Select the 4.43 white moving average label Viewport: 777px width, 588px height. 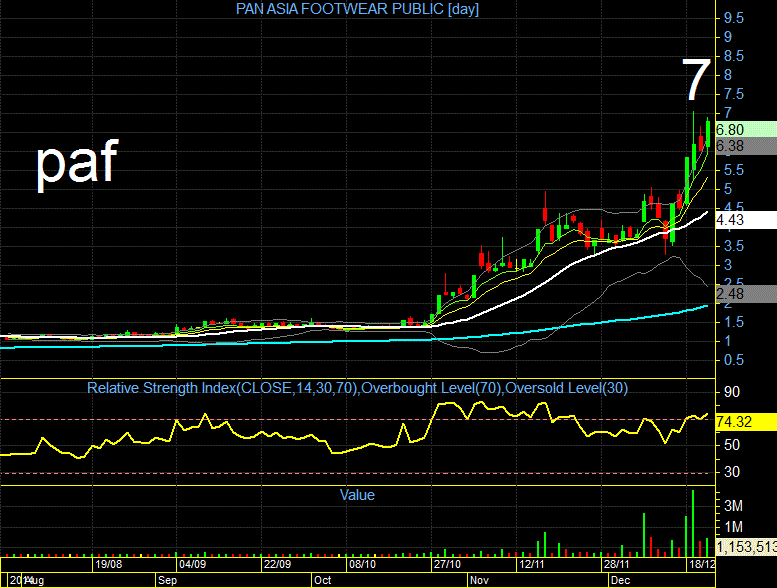(746, 219)
